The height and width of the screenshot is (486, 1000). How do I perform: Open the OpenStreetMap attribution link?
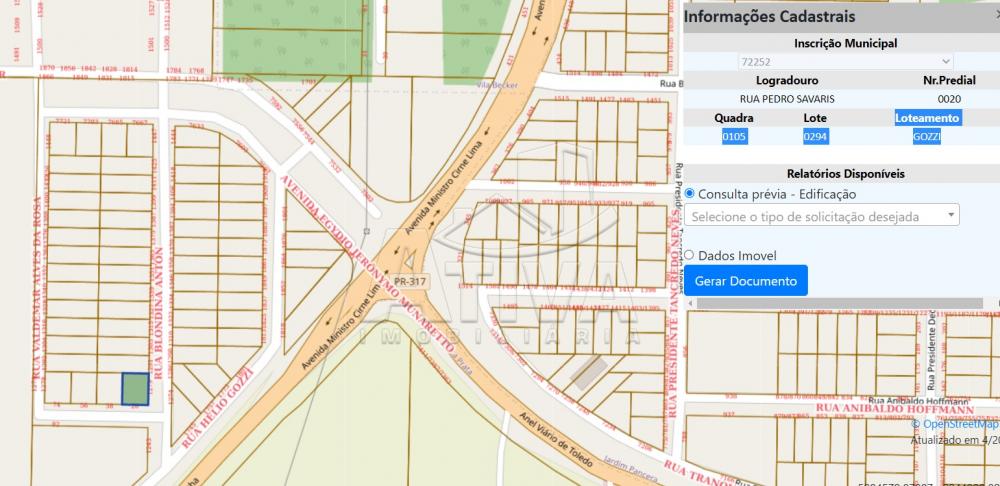960,424
